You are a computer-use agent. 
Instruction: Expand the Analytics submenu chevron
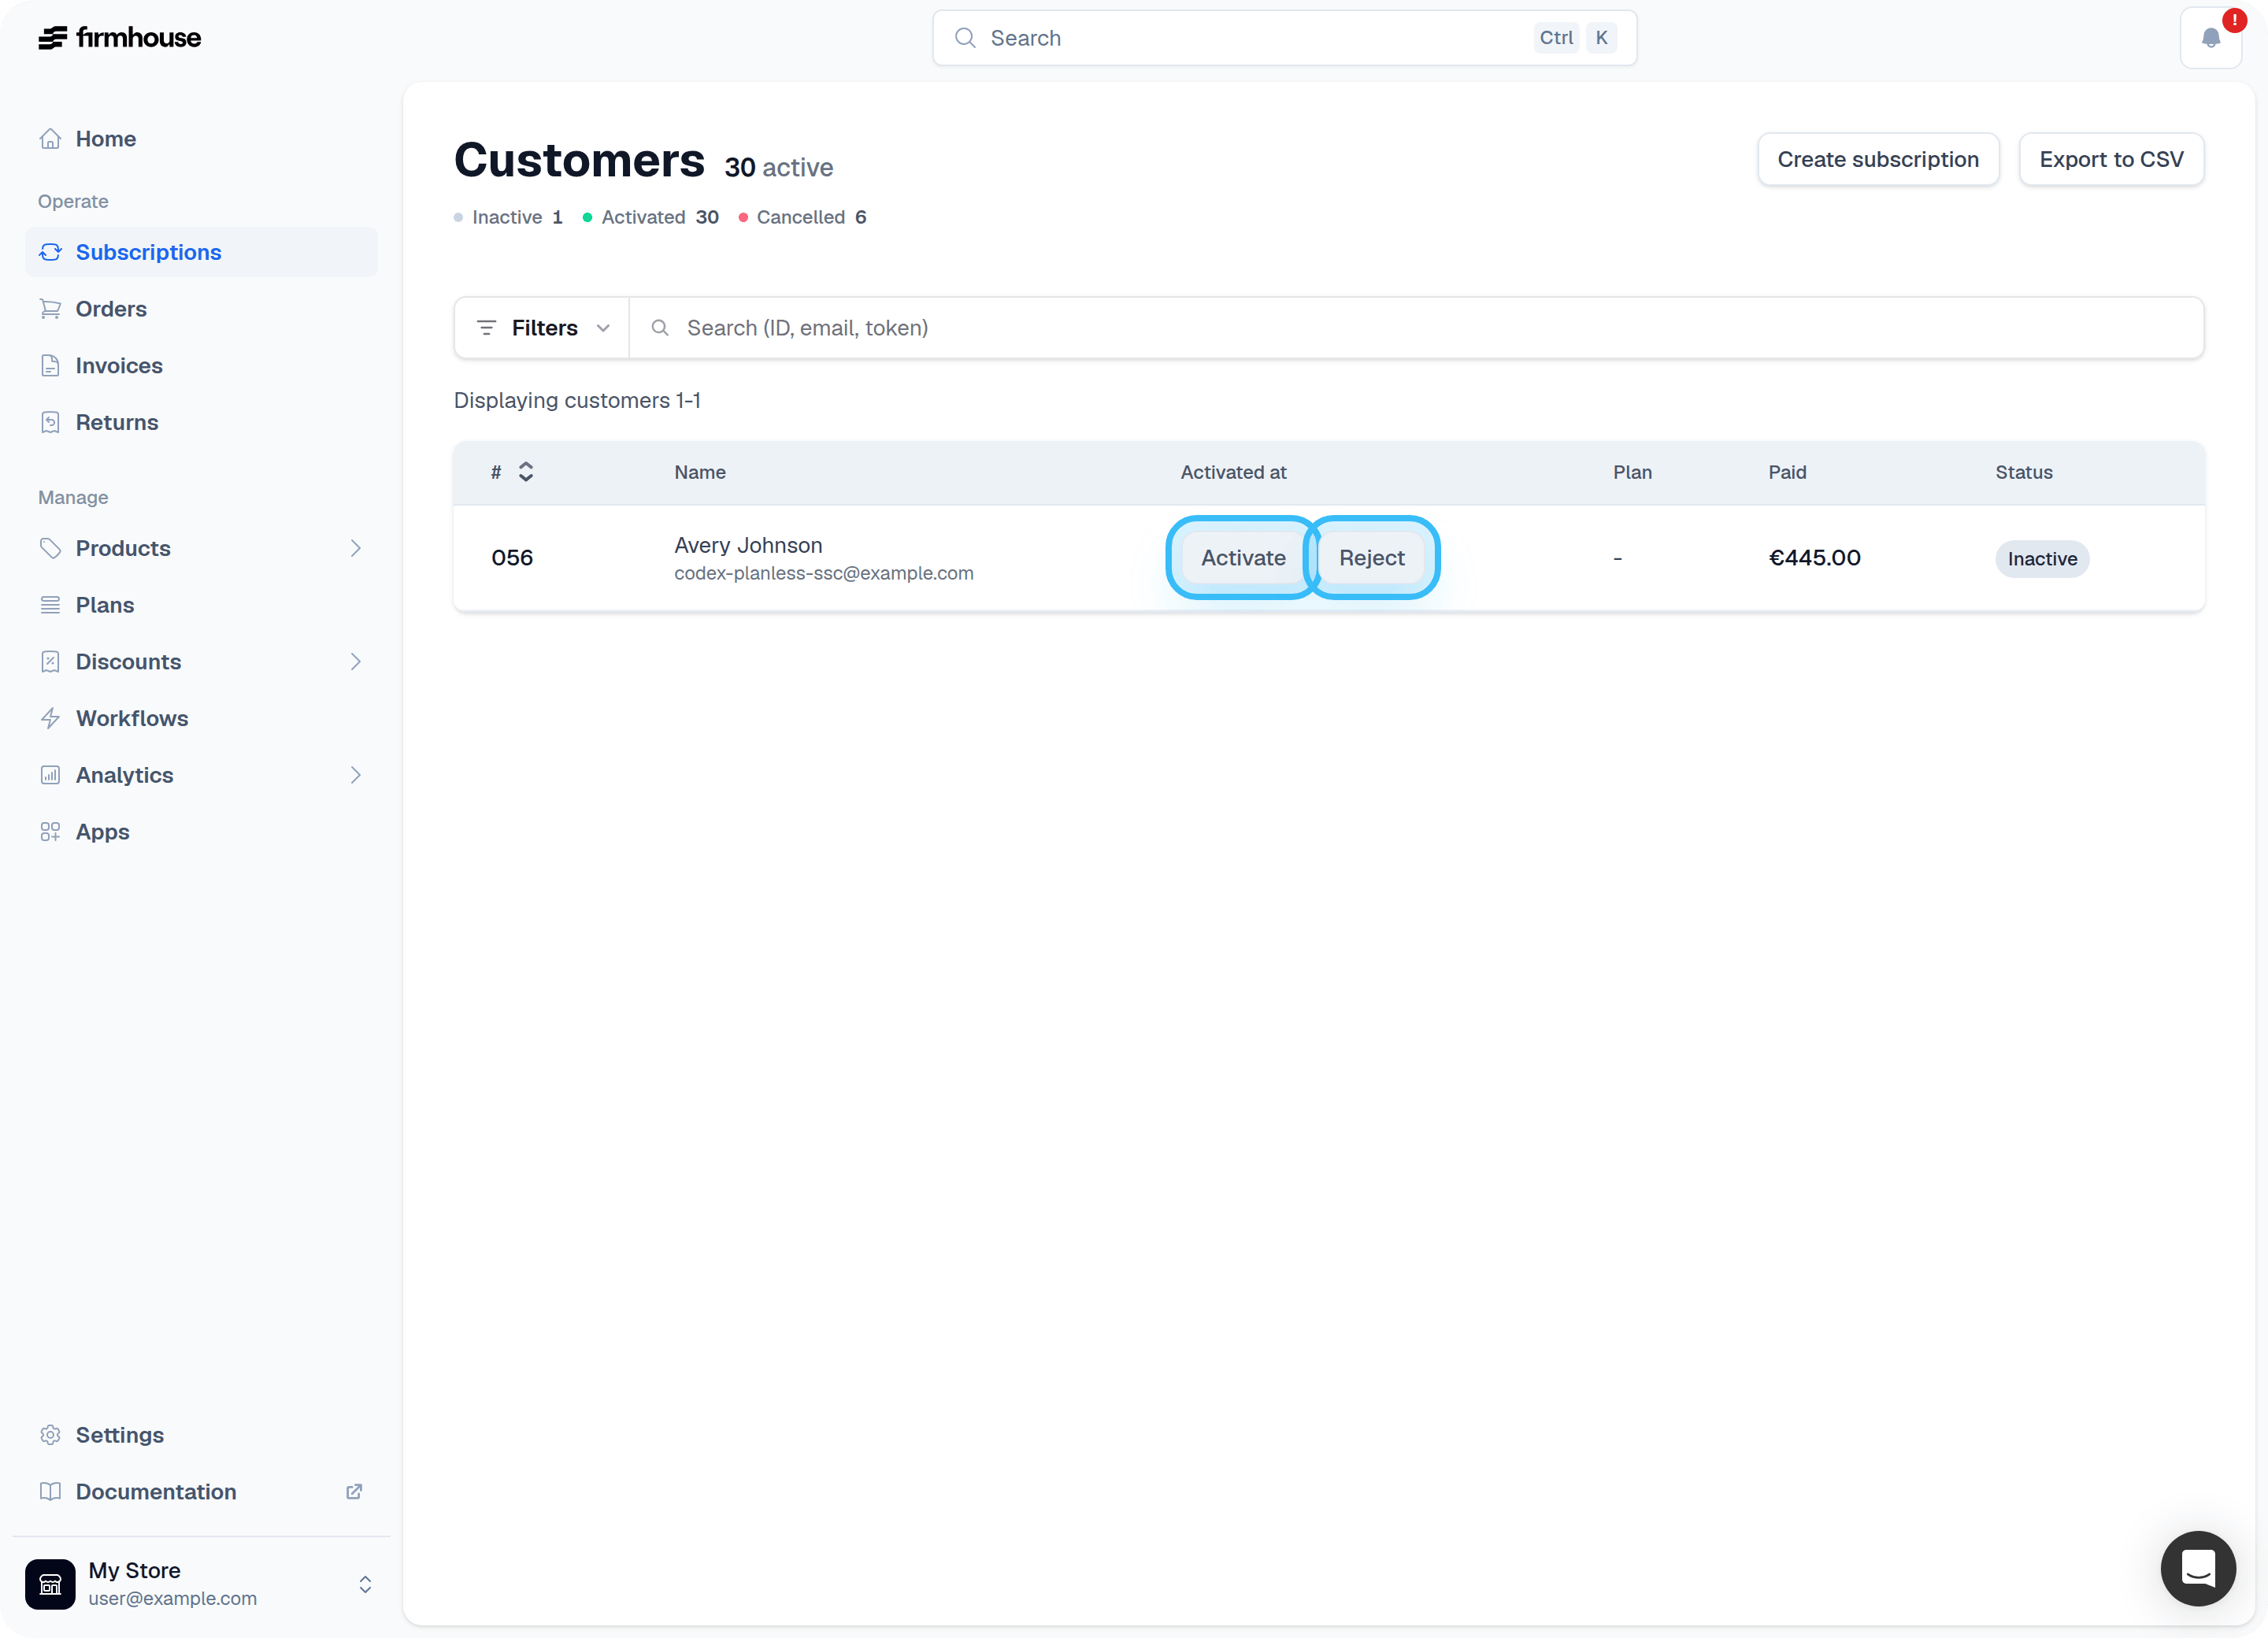tap(355, 775)
